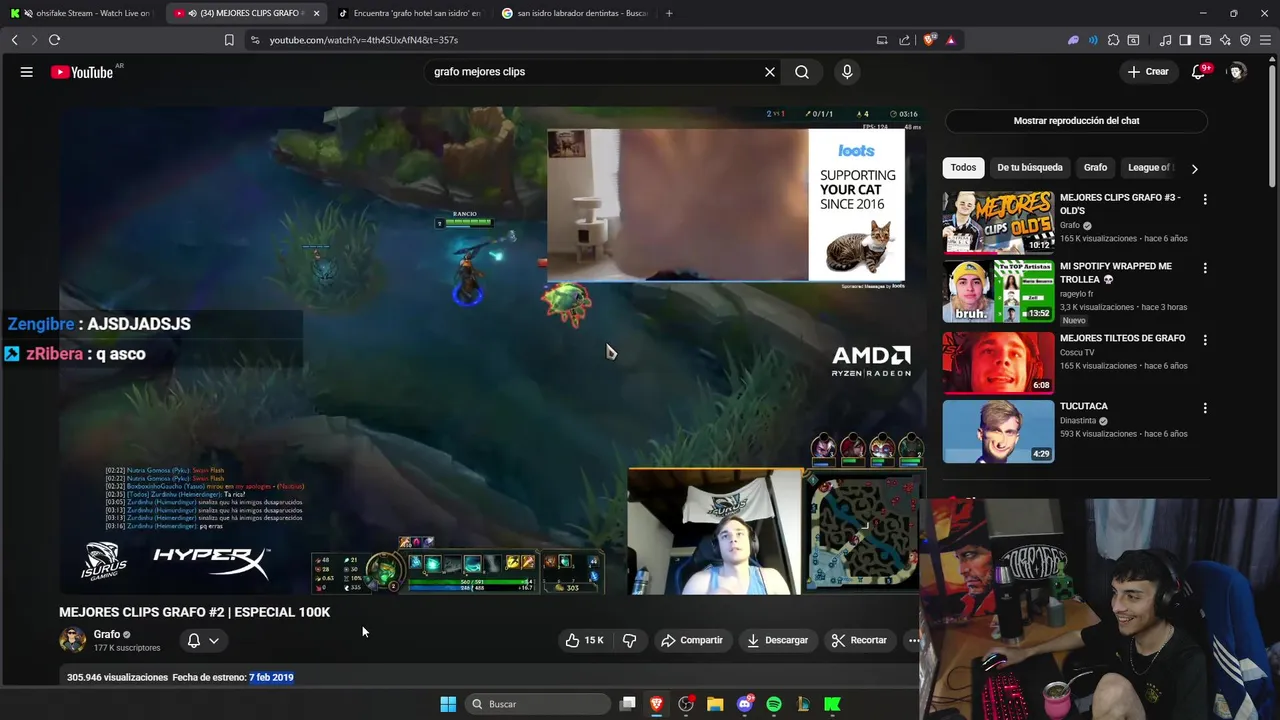1280x720 pixels.
Task: Click the browser address bar URL
Action: click(x=364, y=40)
